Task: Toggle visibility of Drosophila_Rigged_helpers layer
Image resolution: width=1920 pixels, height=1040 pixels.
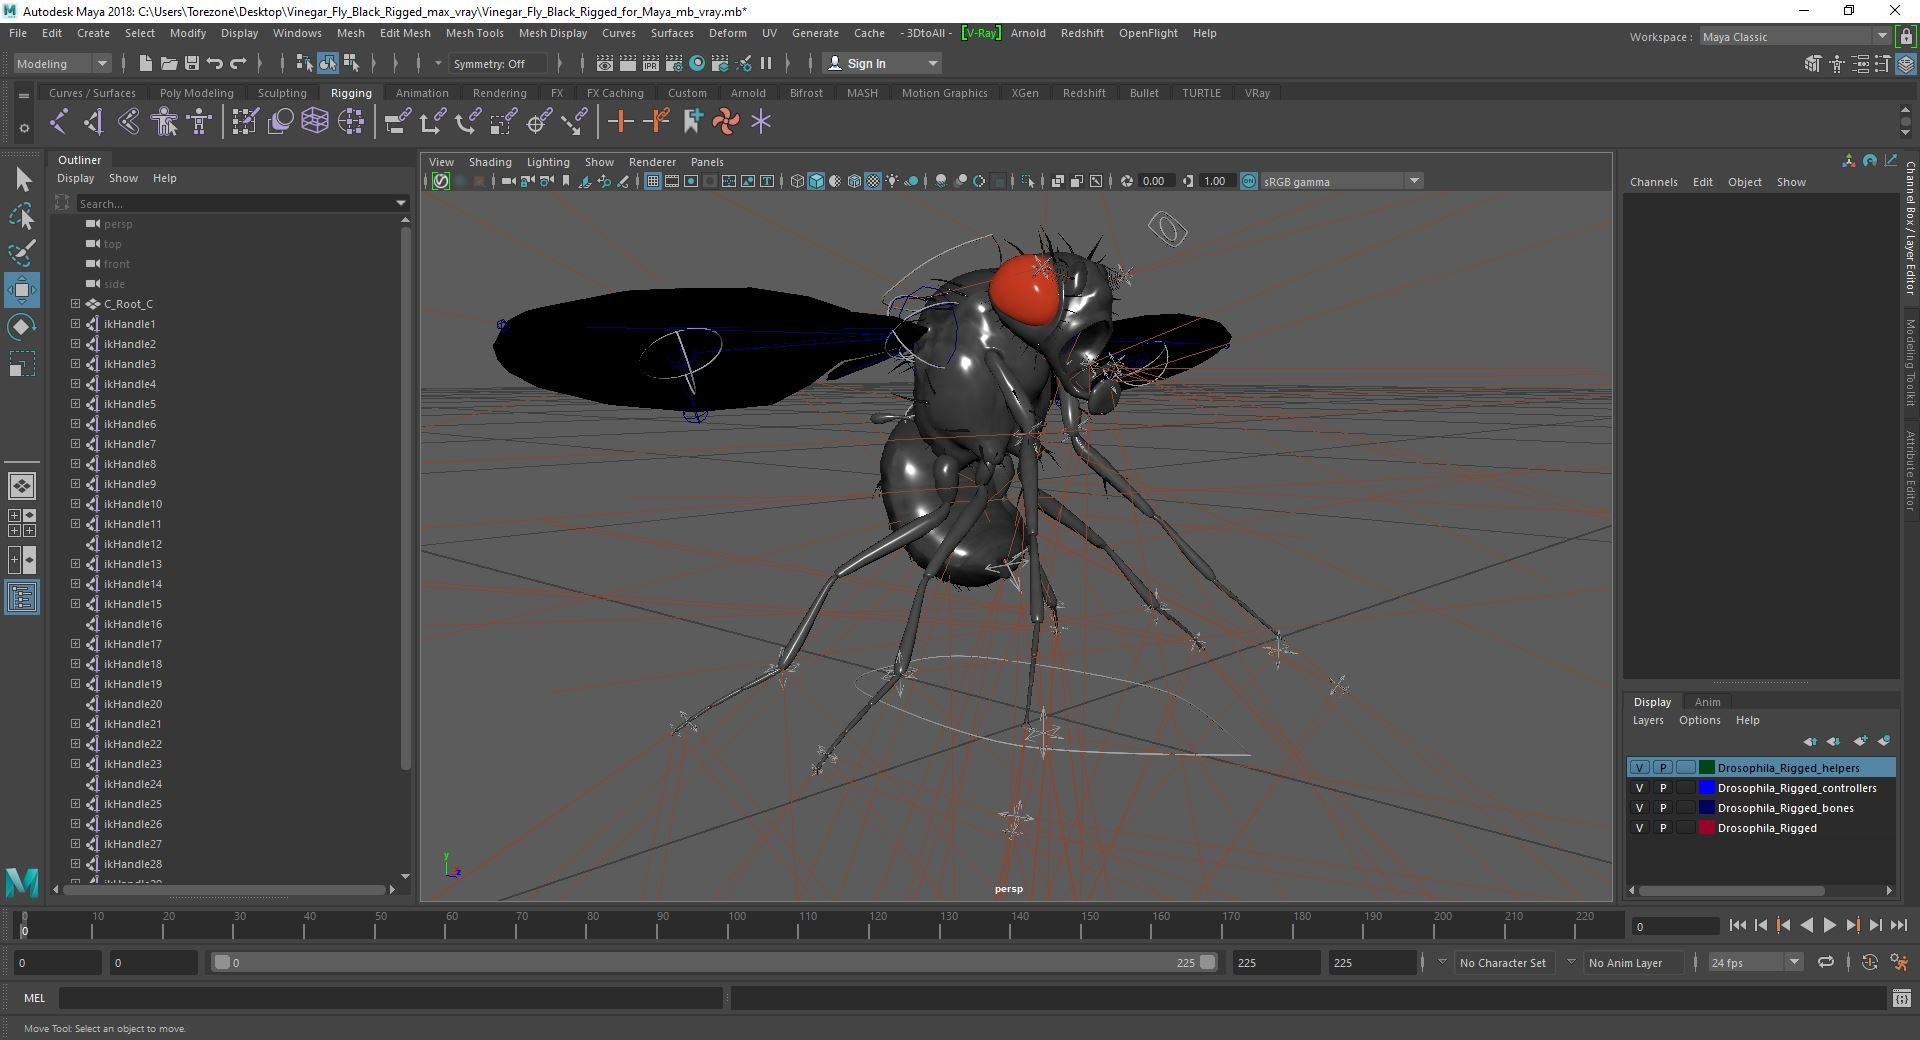Action: [1639, 768]
